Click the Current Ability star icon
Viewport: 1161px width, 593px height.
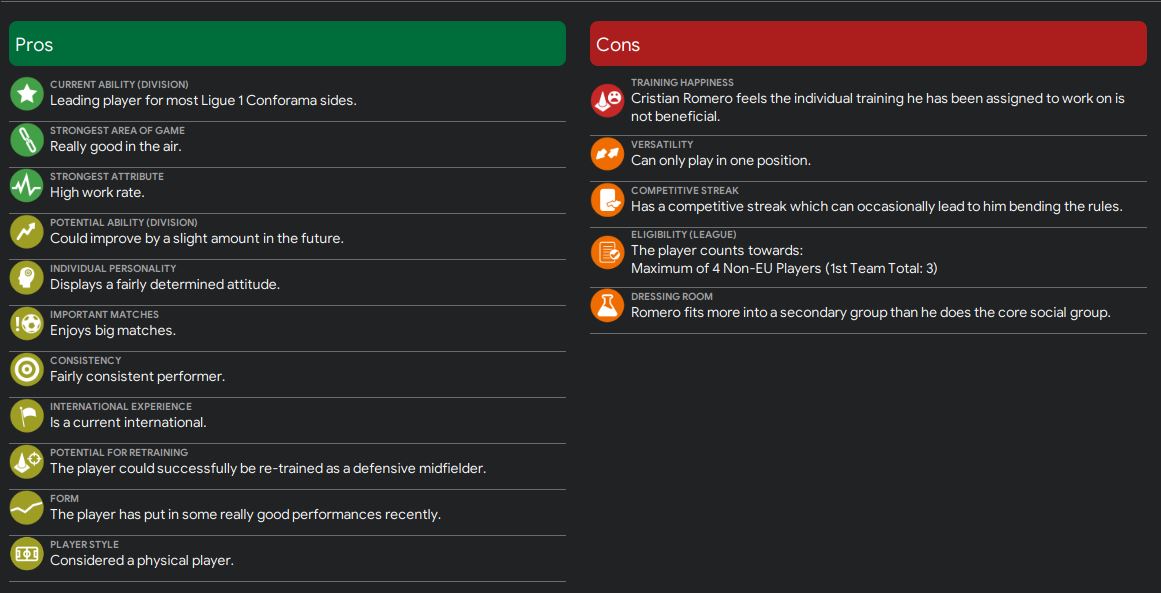coord(27,94)
